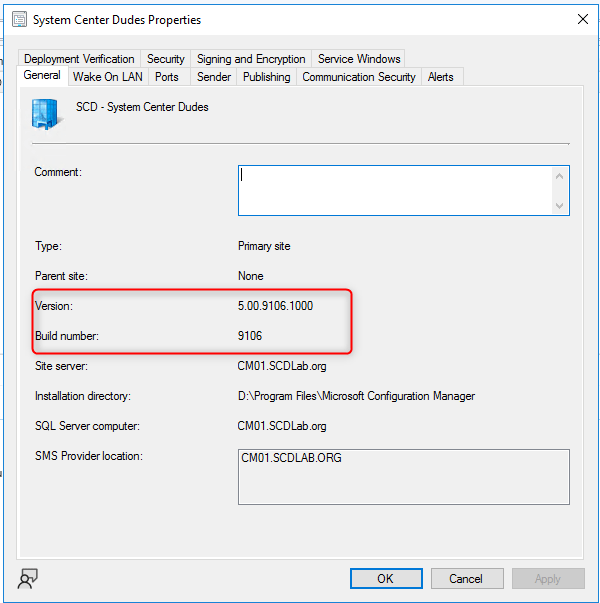This screenshot has width=600, height=603.
Task: Switch to the Ports tab
Action: click(167, 77)
